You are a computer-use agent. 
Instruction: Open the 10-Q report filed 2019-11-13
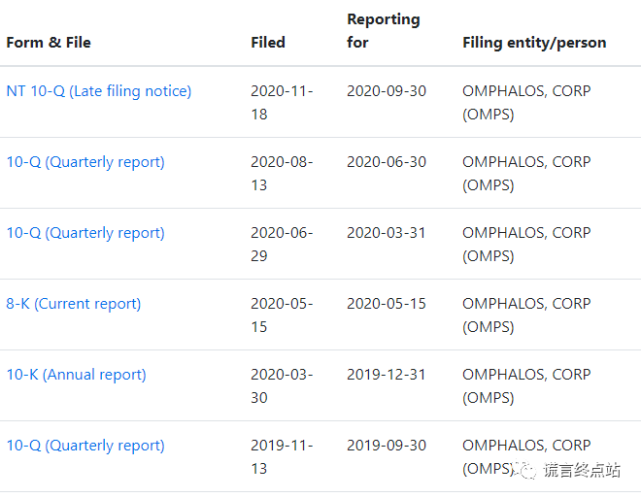point(85,445)
